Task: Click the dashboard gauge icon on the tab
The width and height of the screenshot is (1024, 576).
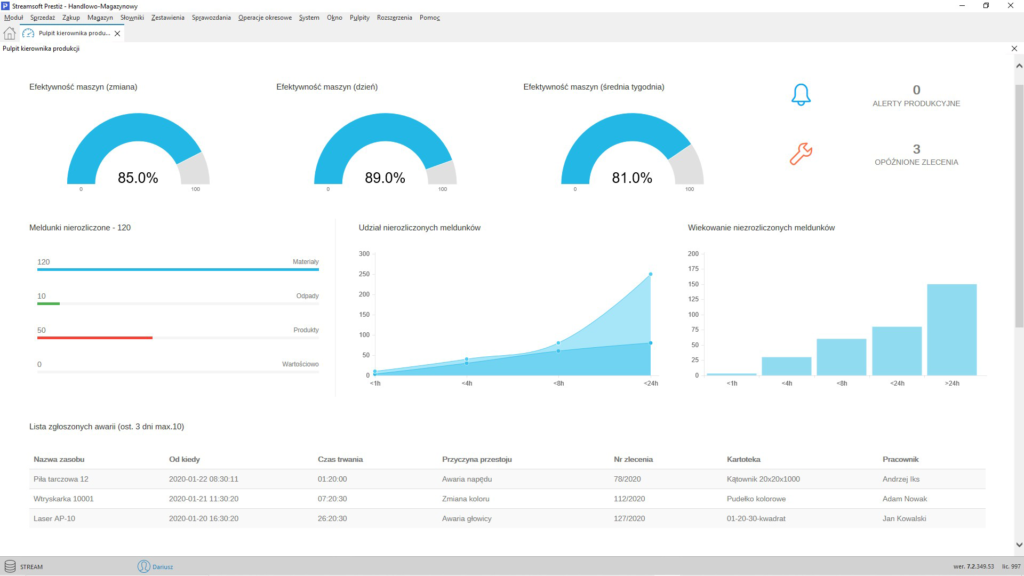Action: click(x=28, y=33)
